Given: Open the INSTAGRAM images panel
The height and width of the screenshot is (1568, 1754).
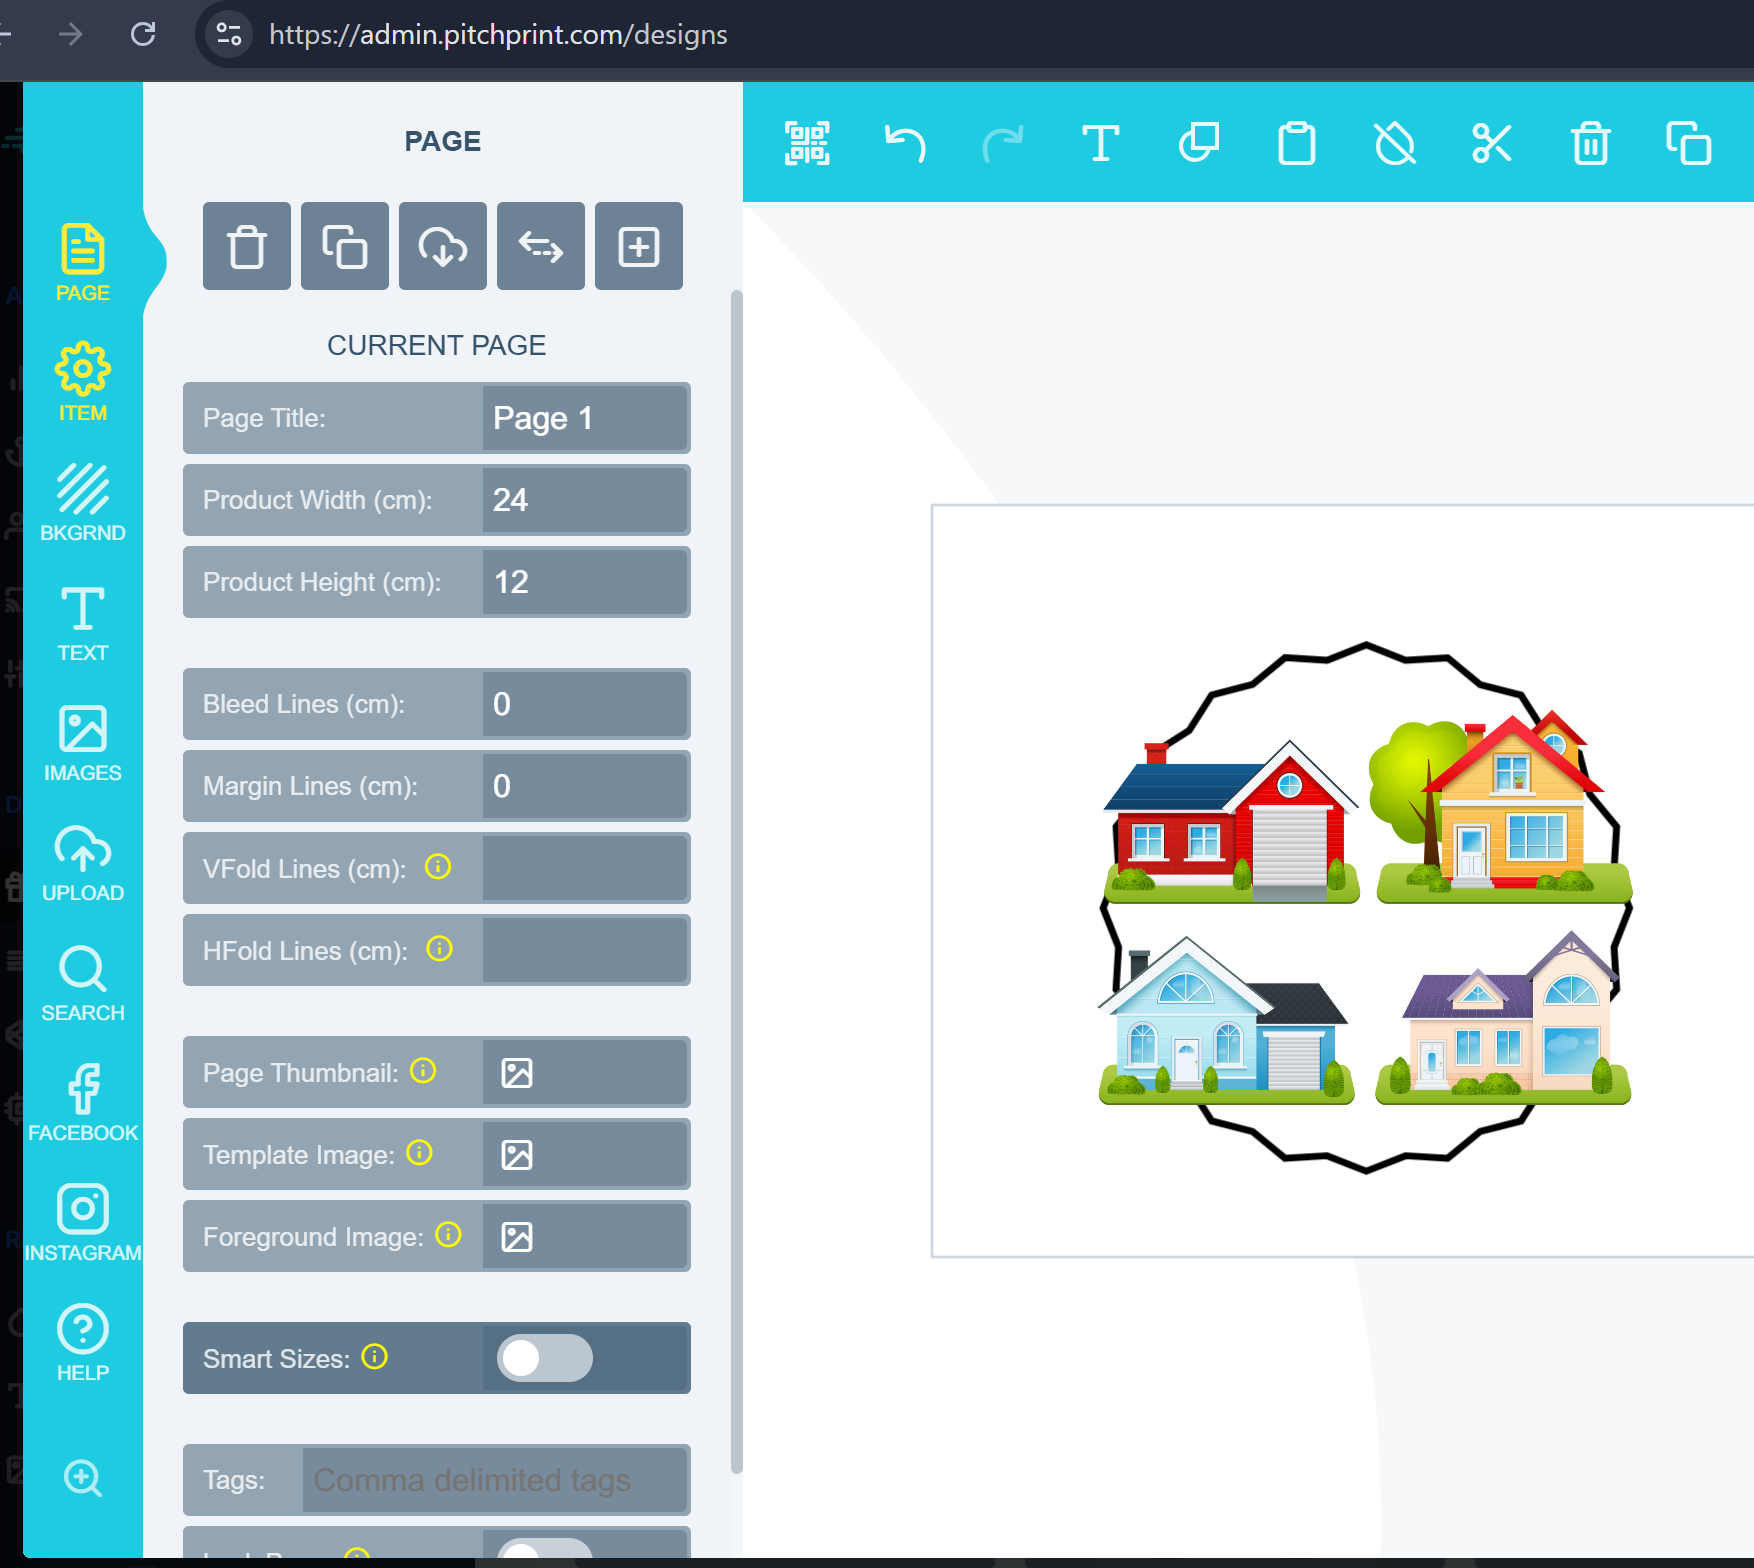Looking at the screenshot, I should 83,1223.
